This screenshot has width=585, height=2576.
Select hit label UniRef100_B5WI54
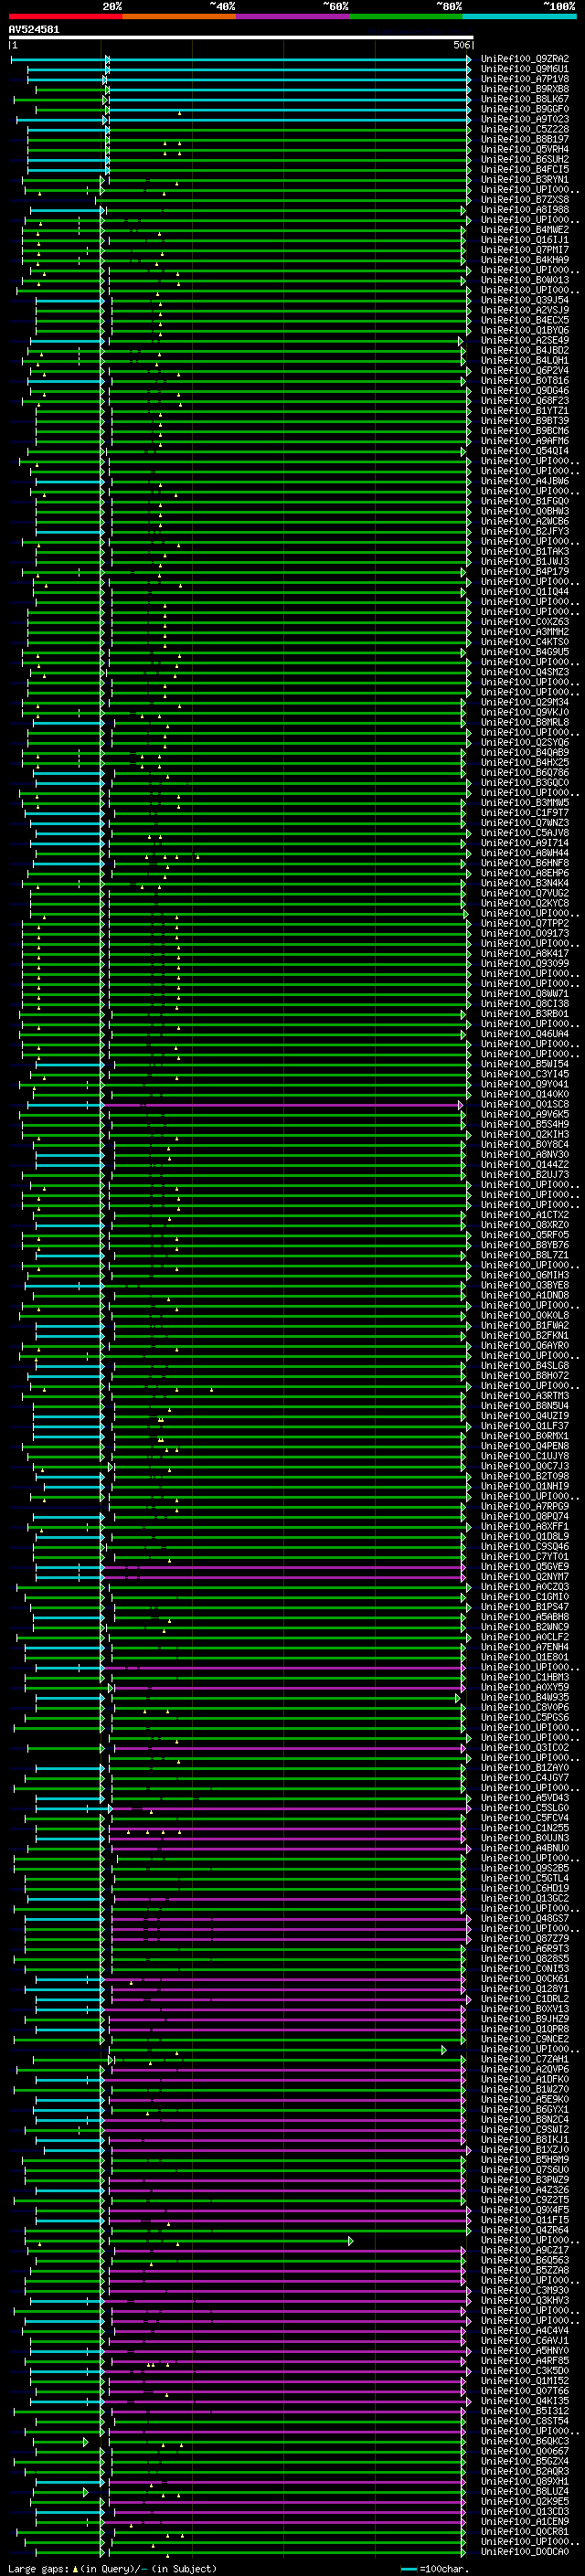[525, 1064]
